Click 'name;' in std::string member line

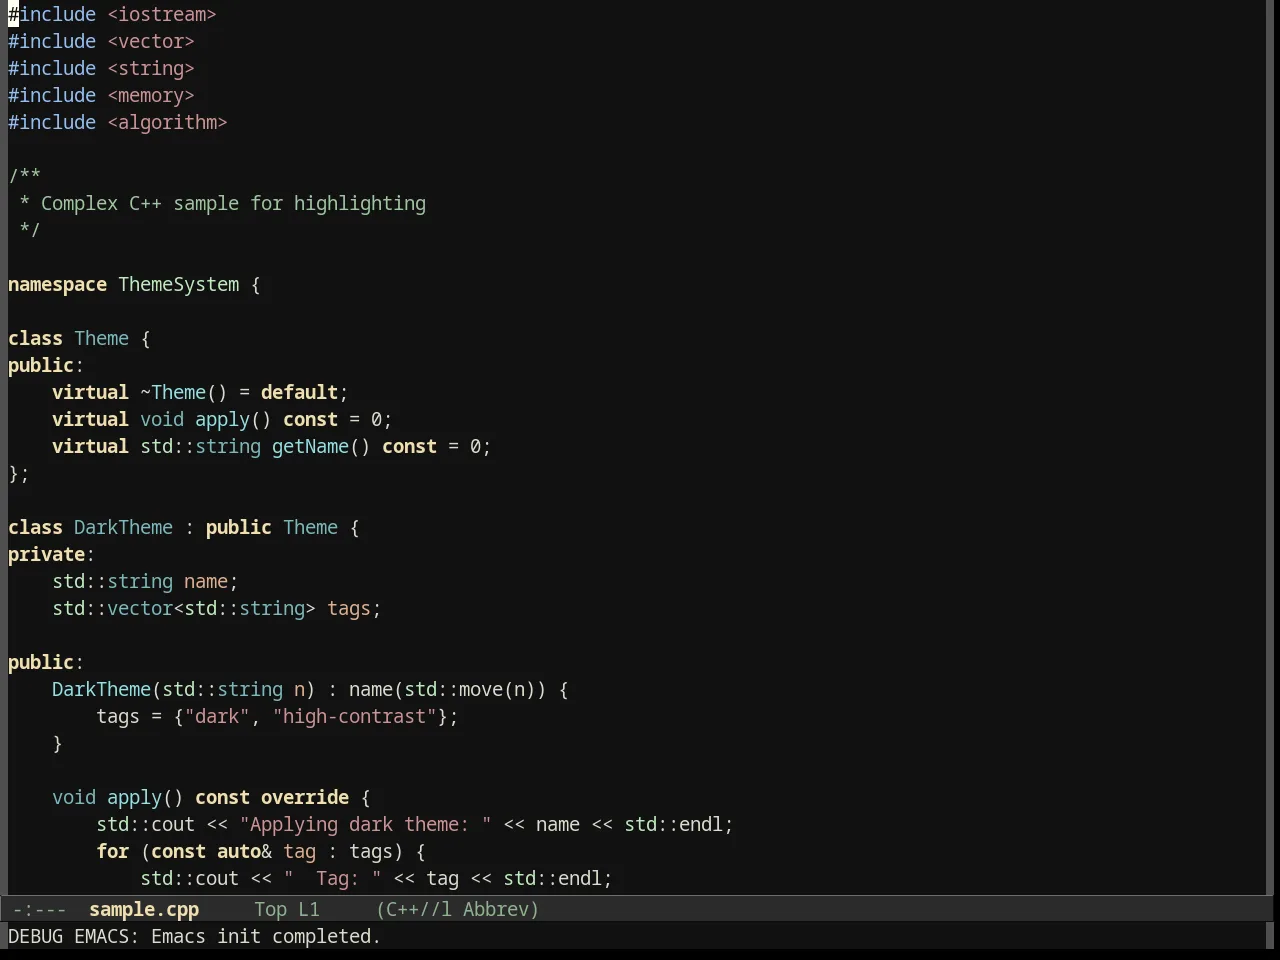point(211,581)
